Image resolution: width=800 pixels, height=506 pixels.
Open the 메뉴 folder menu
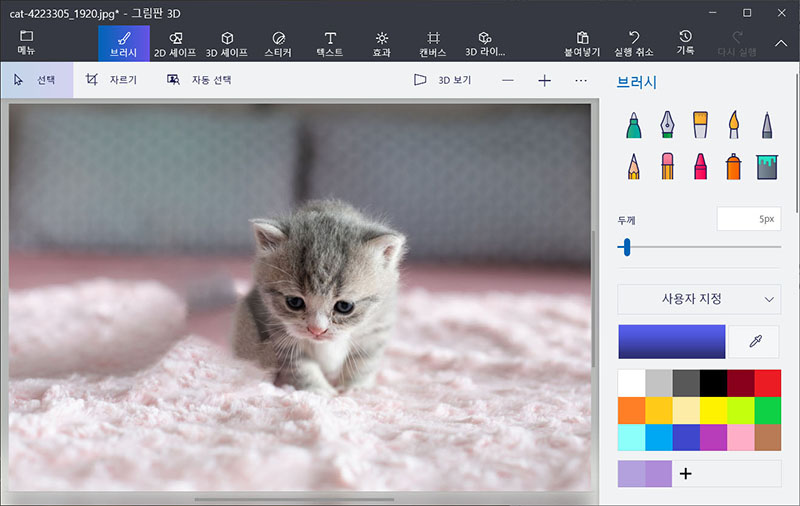click(x=26, y=43)
